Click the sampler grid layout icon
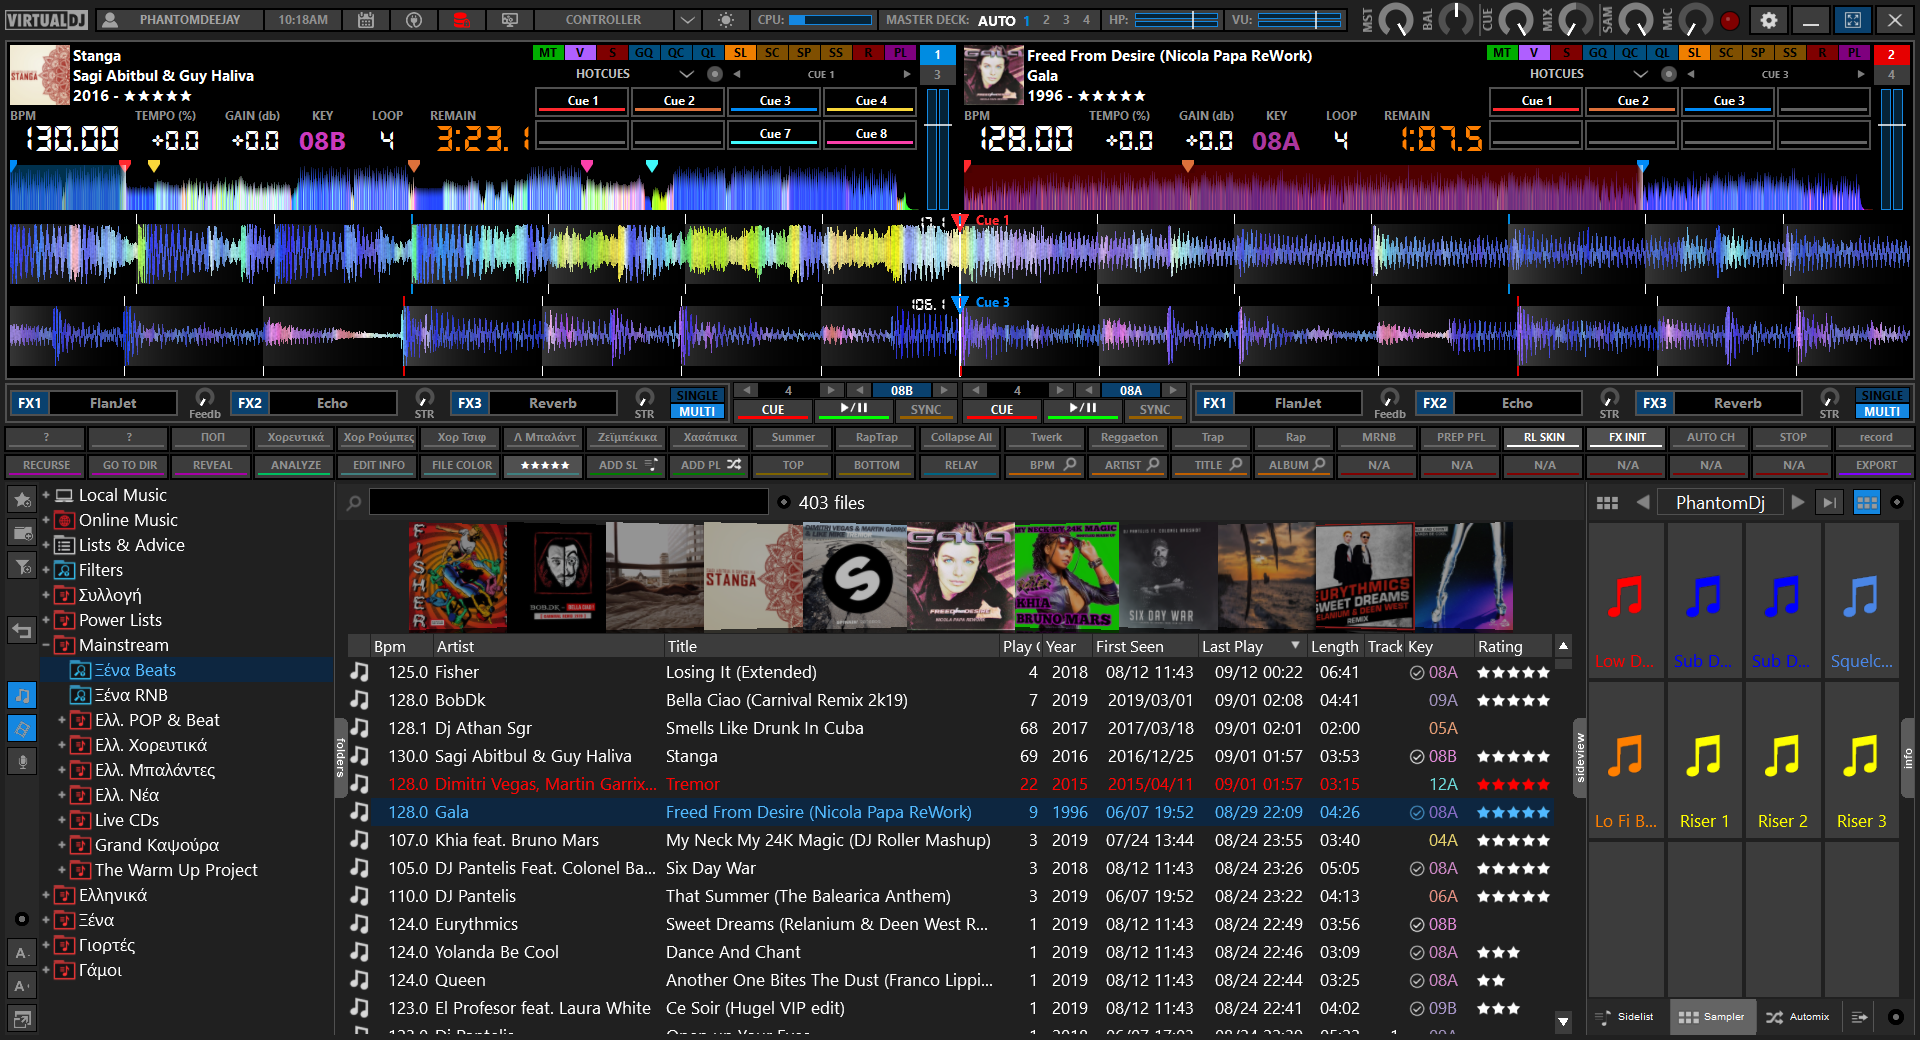The height and width of the screenshot is (1040, 1920). 1607,502
